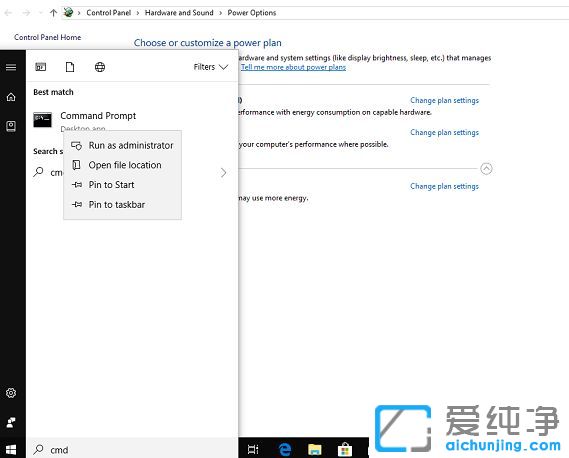Go up one level in Control Panel
Image resolution: width=569 pixels, height=458 pixels.
tap(53, 13)
